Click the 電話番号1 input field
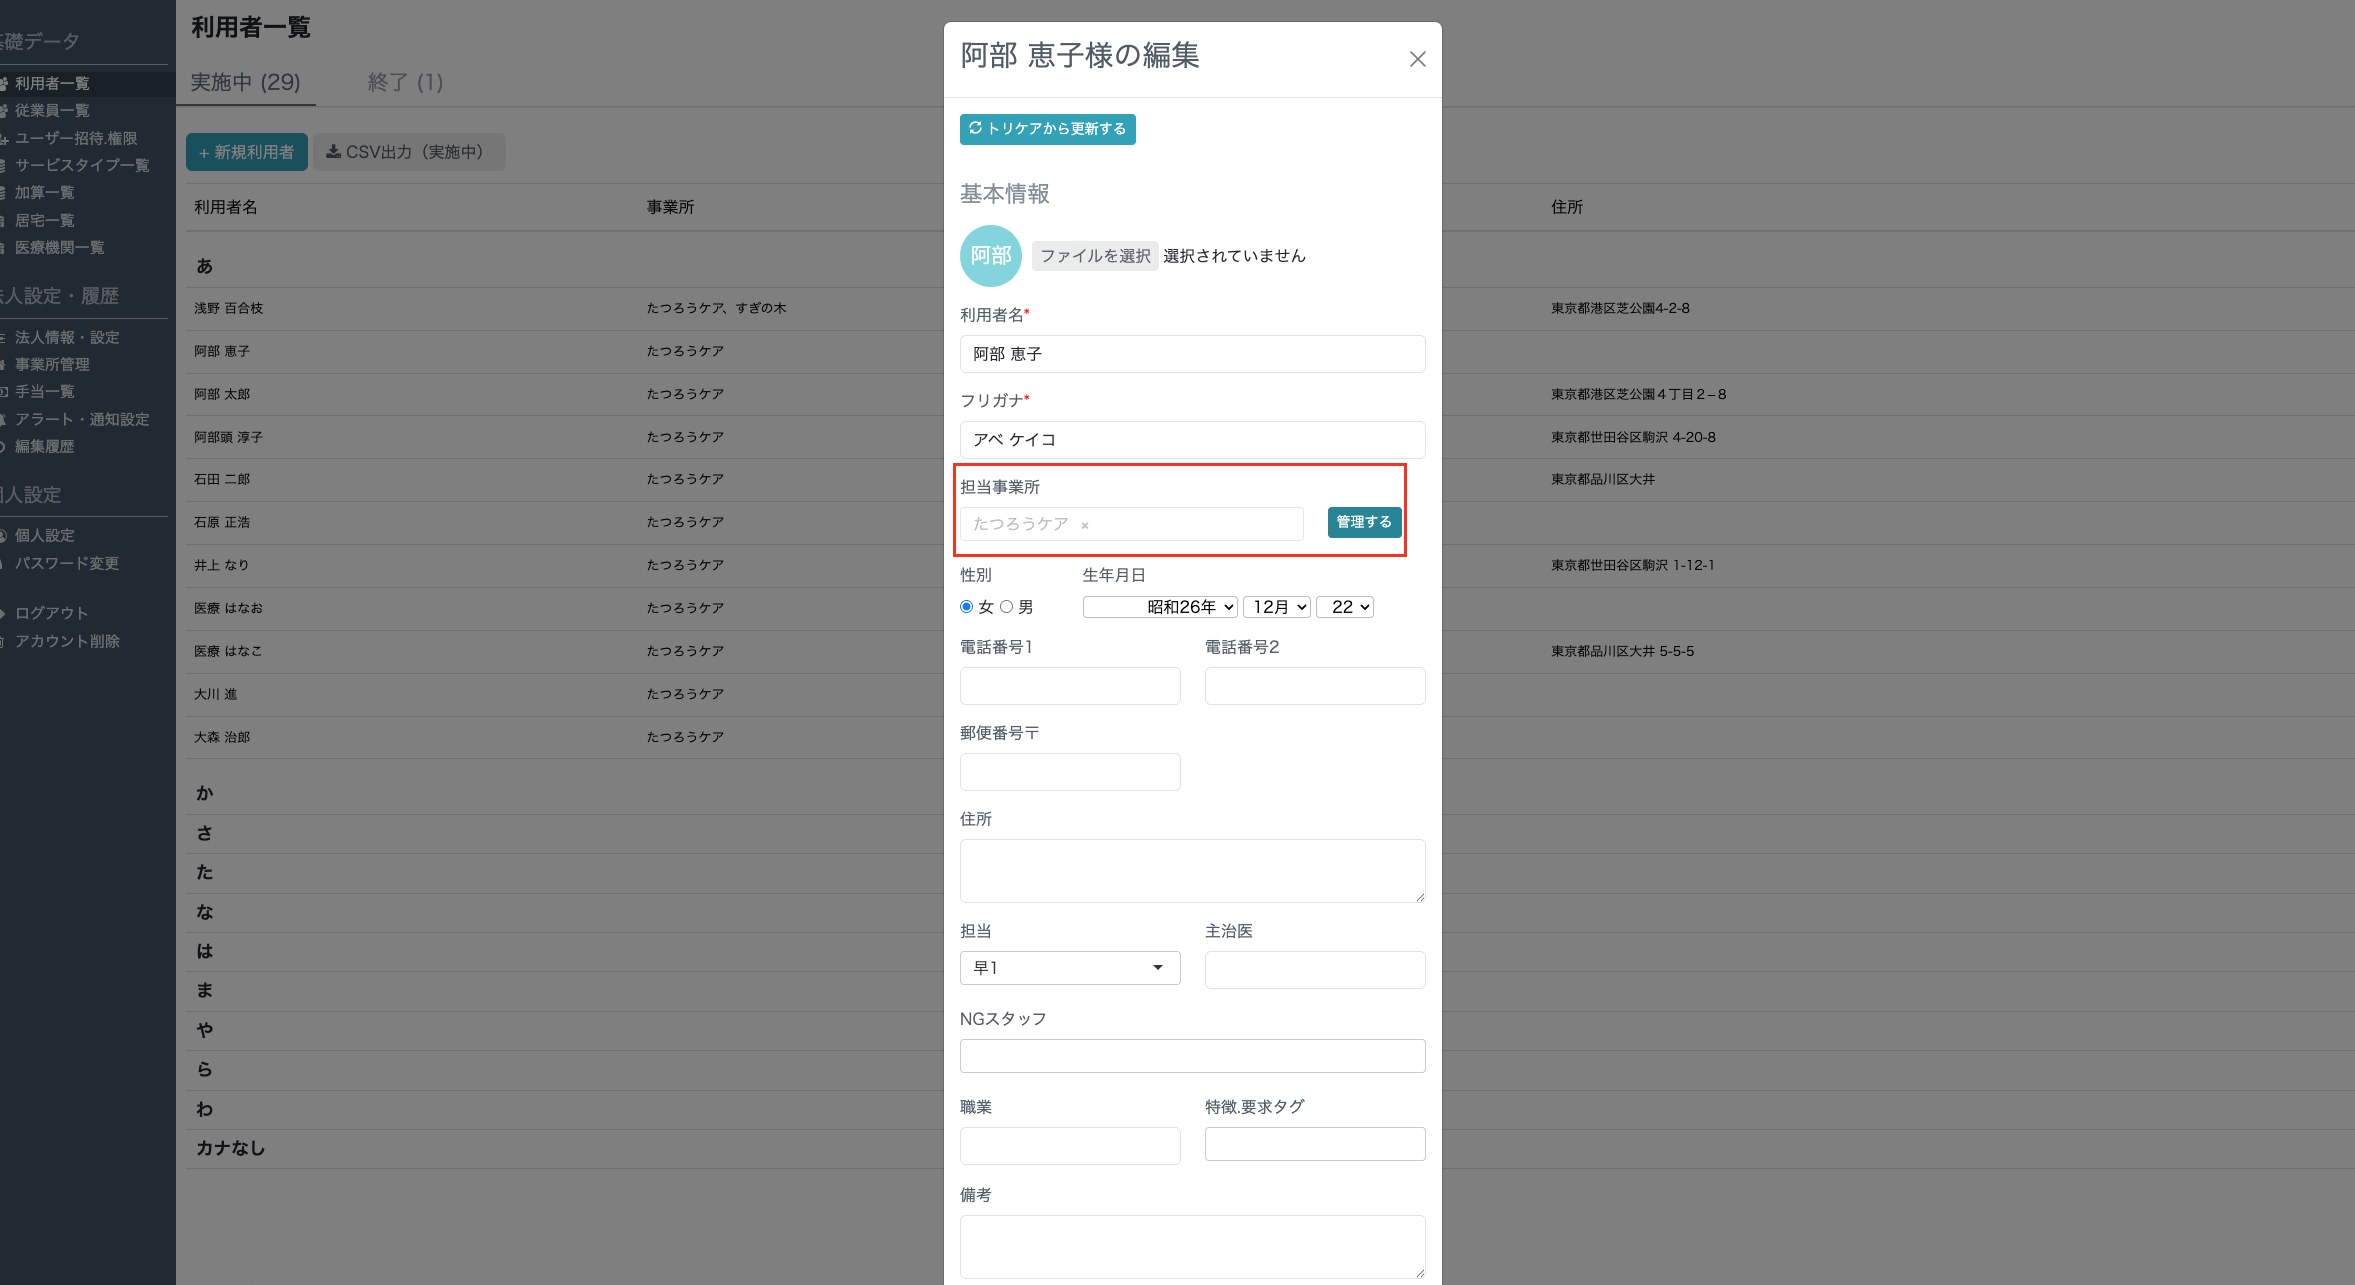 [x=1070, y=686]
